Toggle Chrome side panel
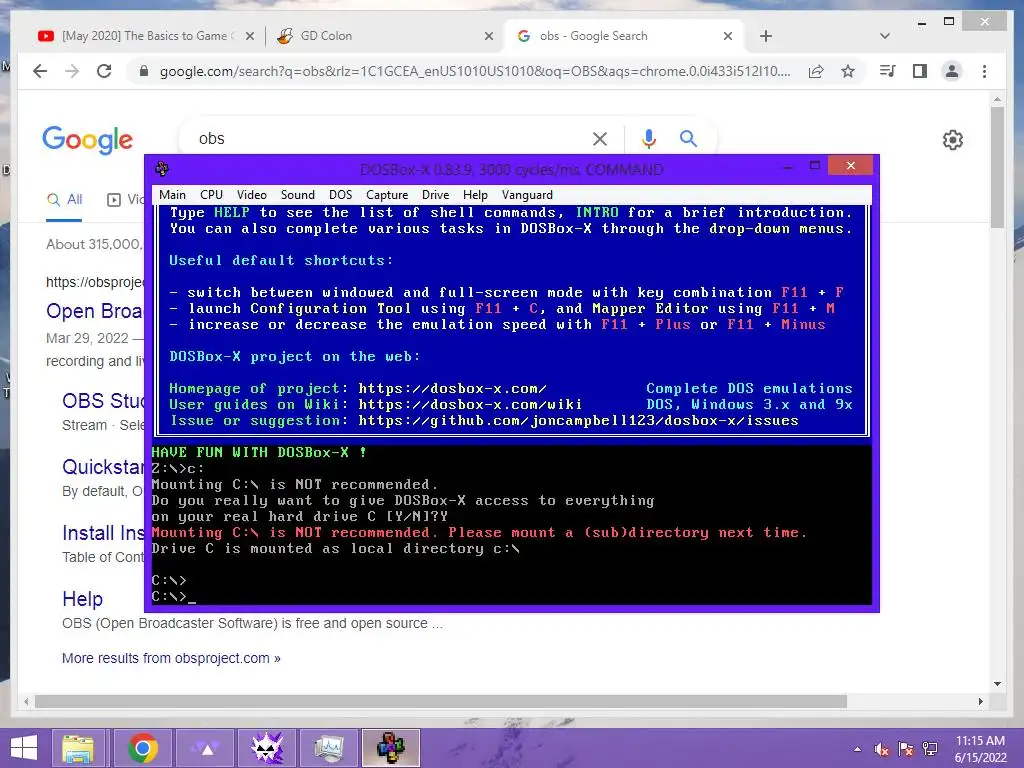The width and height of the screenshot is (1024, 768). pos(920,71)
